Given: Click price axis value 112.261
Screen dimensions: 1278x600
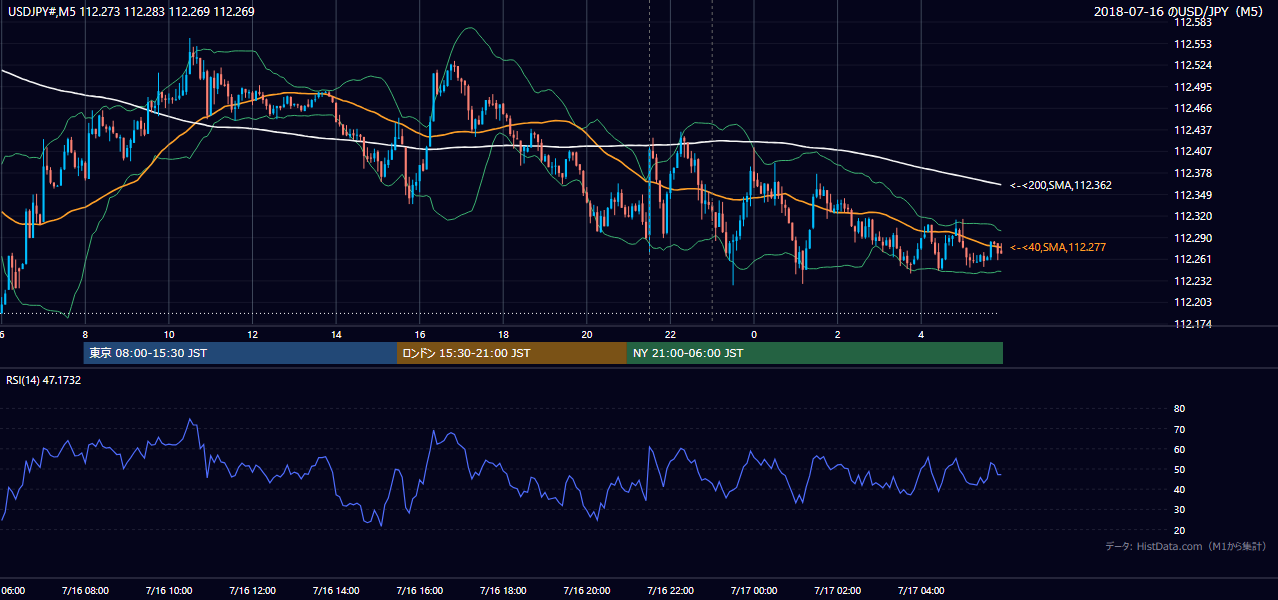Looking at the screenshot, I should coord(1192,259).
